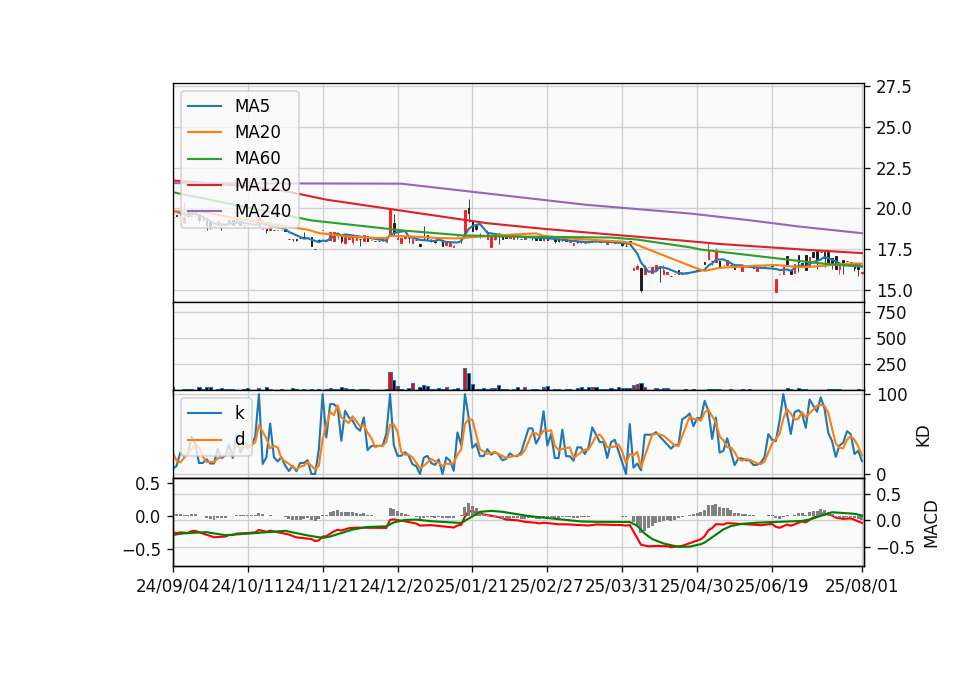Click the 25/02/27 date label
The height and width of the screenshot is (690, 960).
coord(547,586)
